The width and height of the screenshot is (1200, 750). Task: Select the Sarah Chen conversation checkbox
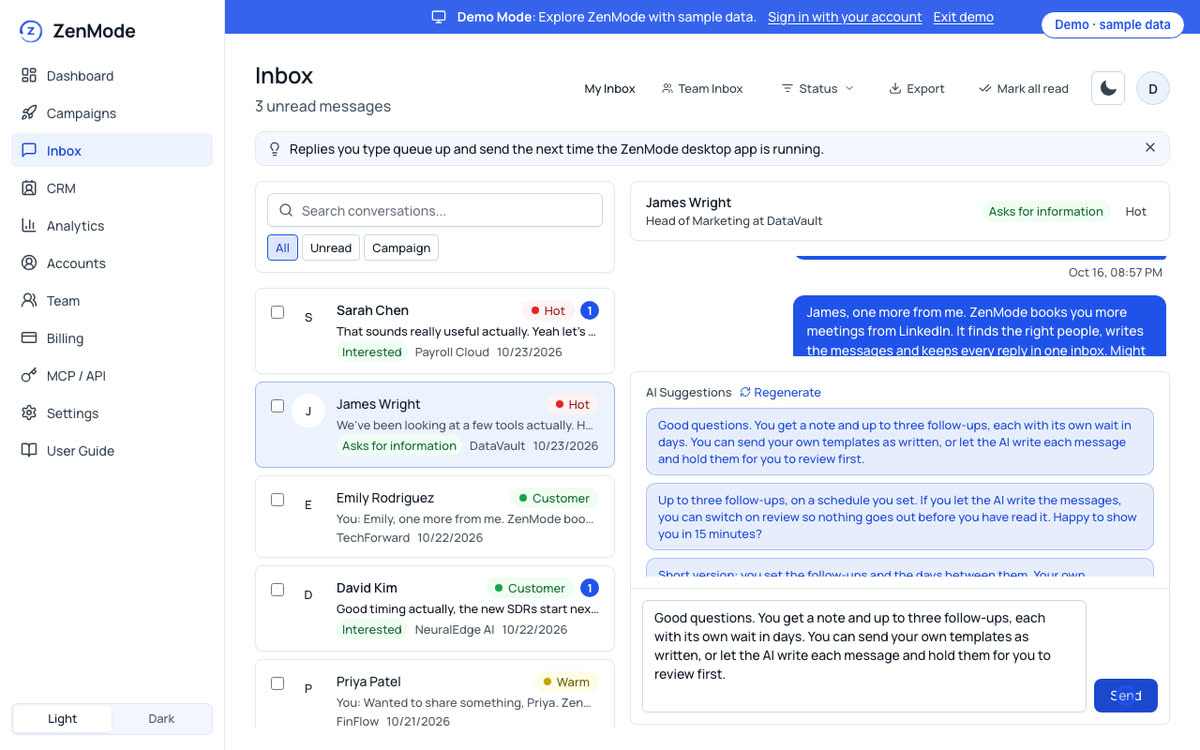point(278,312)
